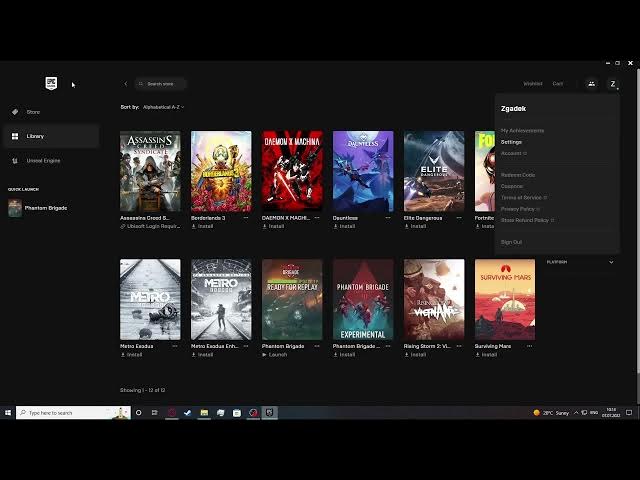
Task: Open Surviving Mars cover art
Action: [x=505, y=299]
